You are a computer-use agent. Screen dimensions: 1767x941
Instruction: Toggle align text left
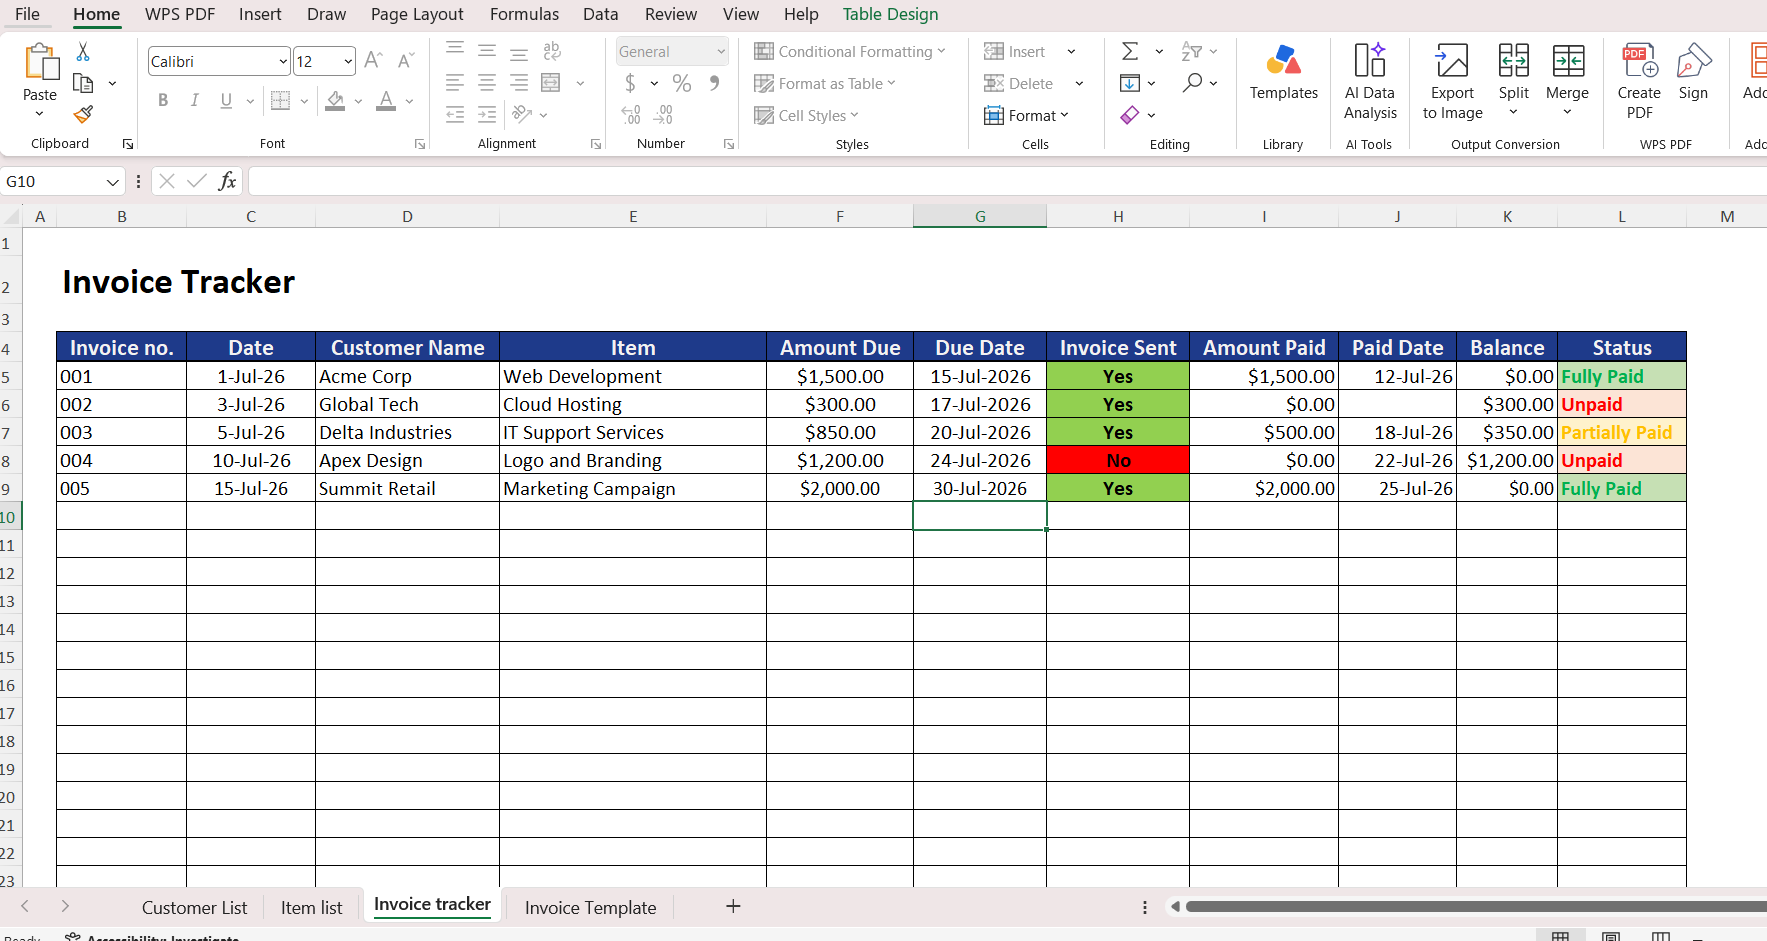pos(455,83)
